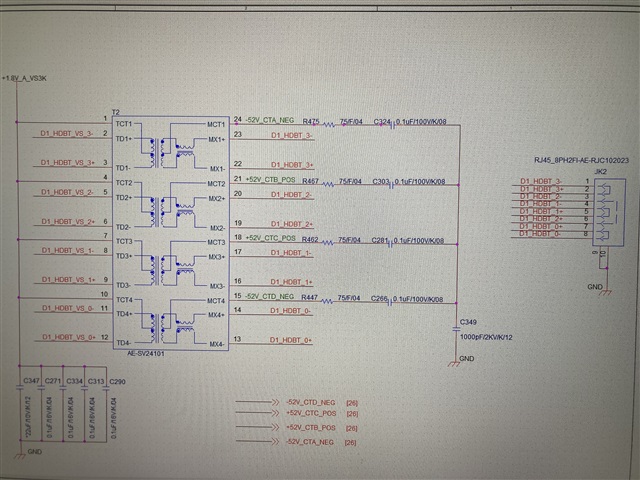This screenshot has height=480, width=640.
Task: Select capacitor C303 symbol
Action: 391,185
